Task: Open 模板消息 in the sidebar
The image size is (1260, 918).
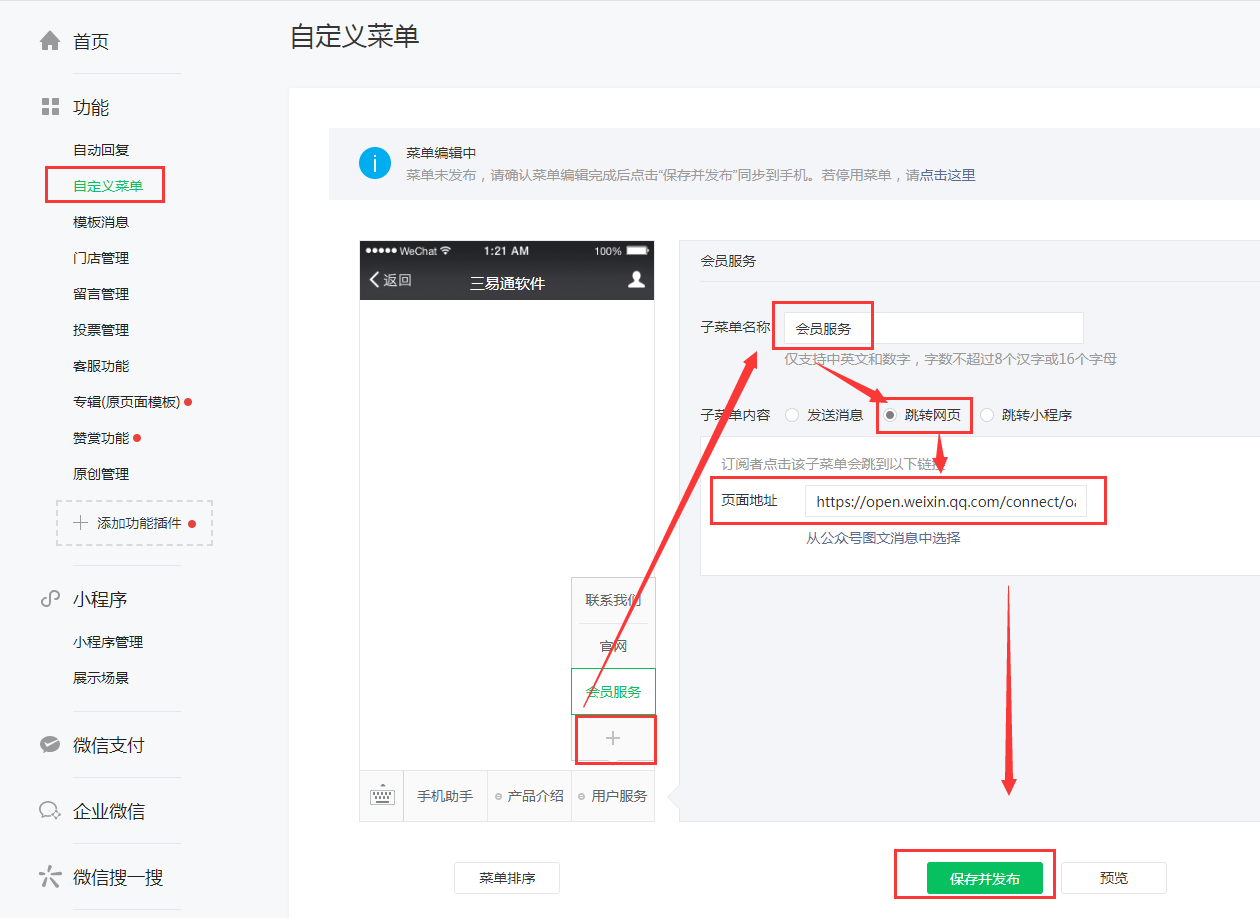Action: point(101,222)
